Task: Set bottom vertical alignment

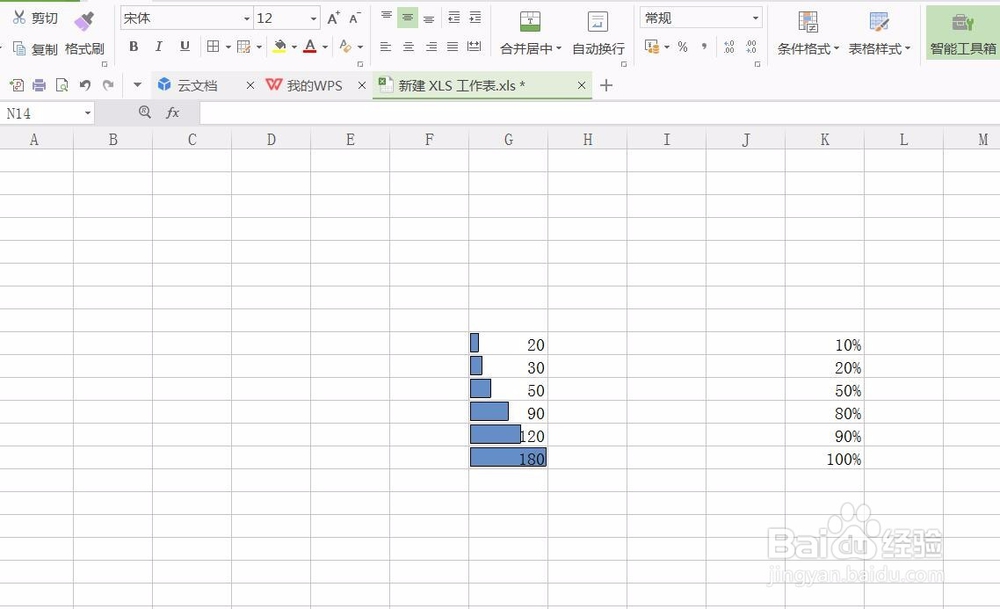Action: pos(429,17)
